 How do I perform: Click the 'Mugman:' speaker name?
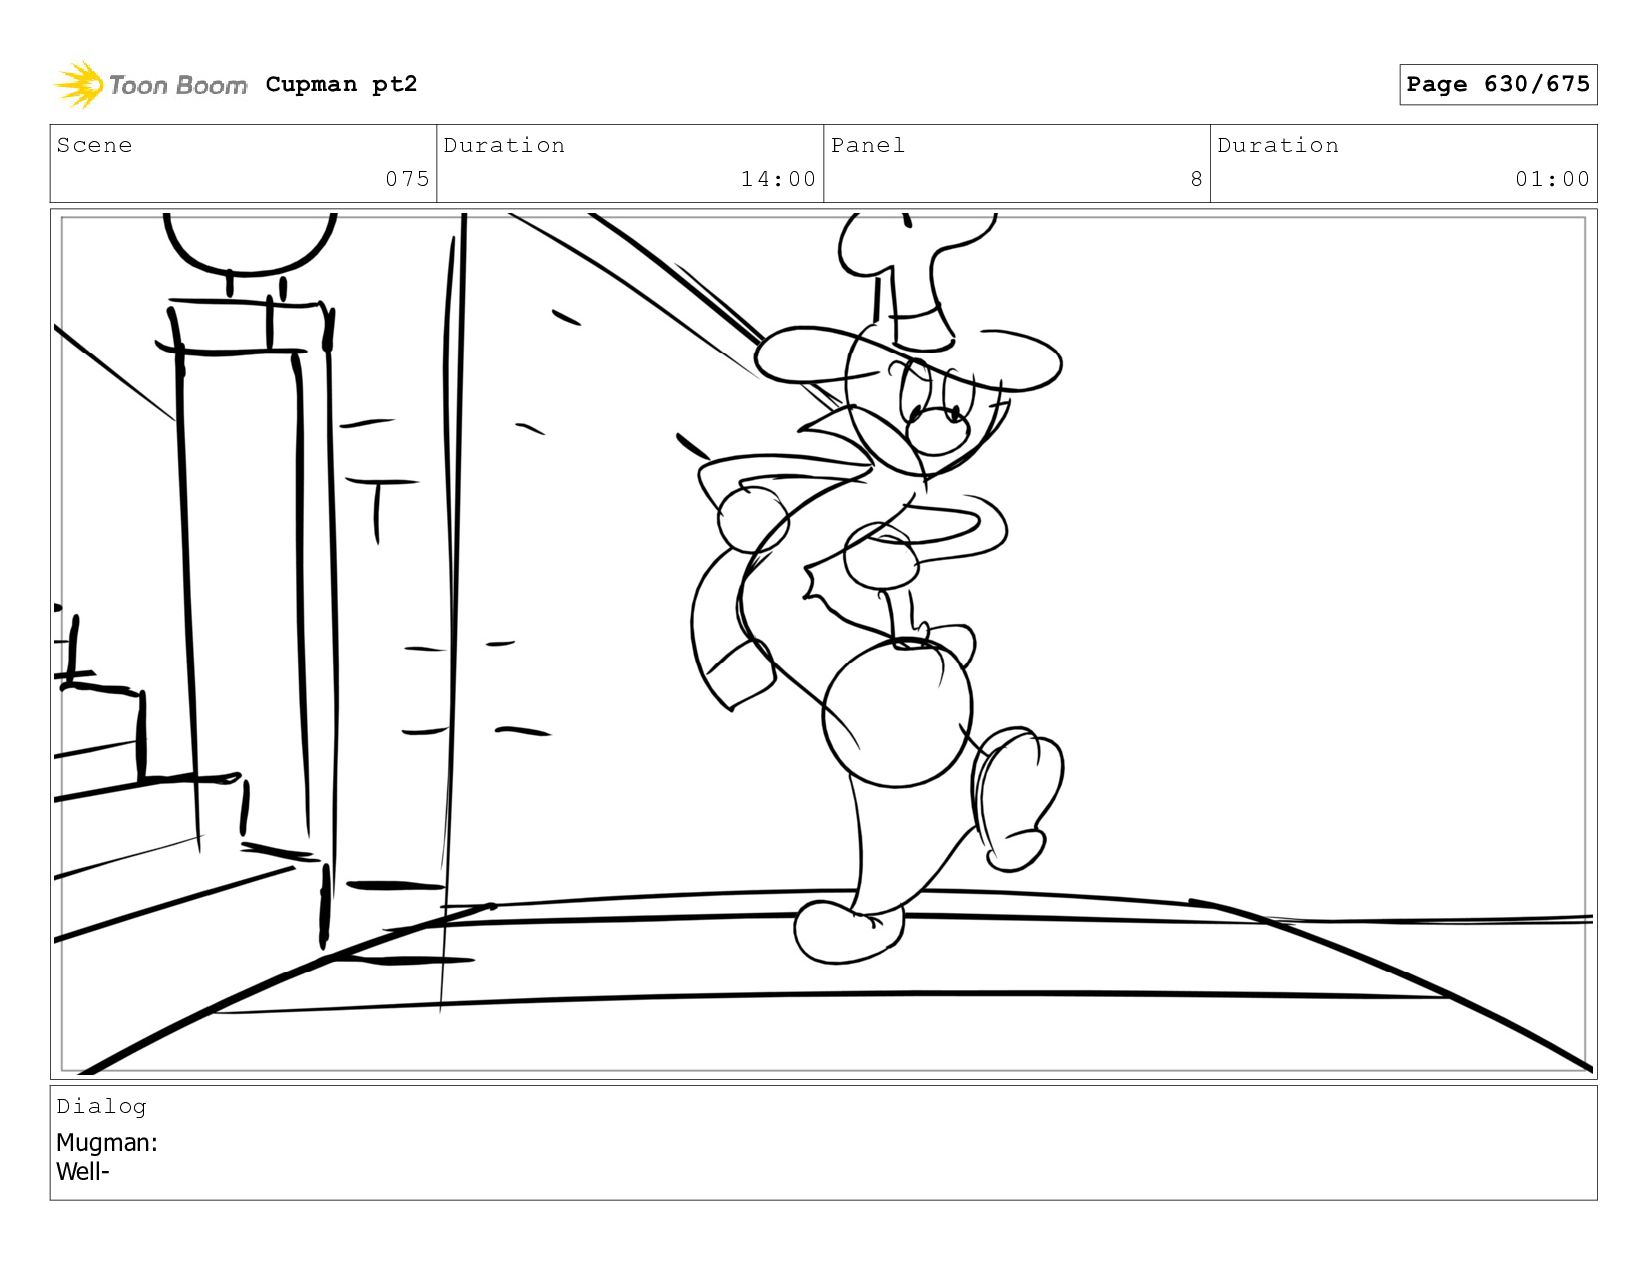[x=107, y=1142]
